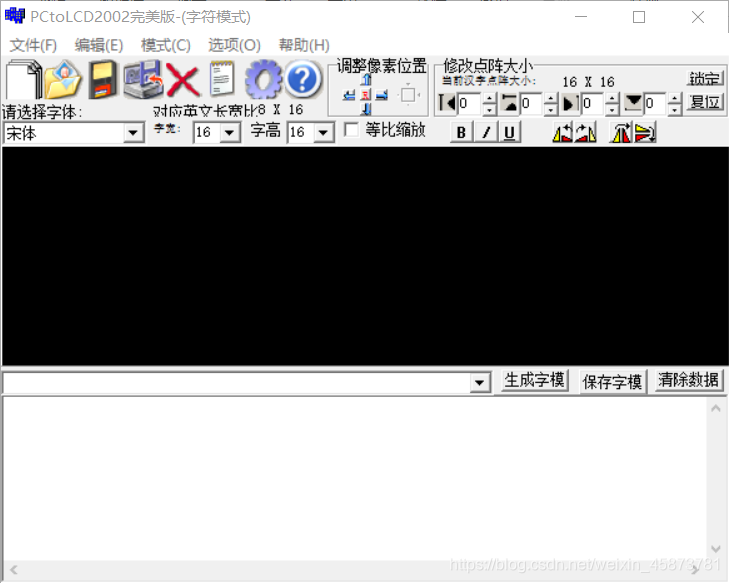Expand the text input combo box arrow
729x583 pixels.
click(x=480, y=383)
